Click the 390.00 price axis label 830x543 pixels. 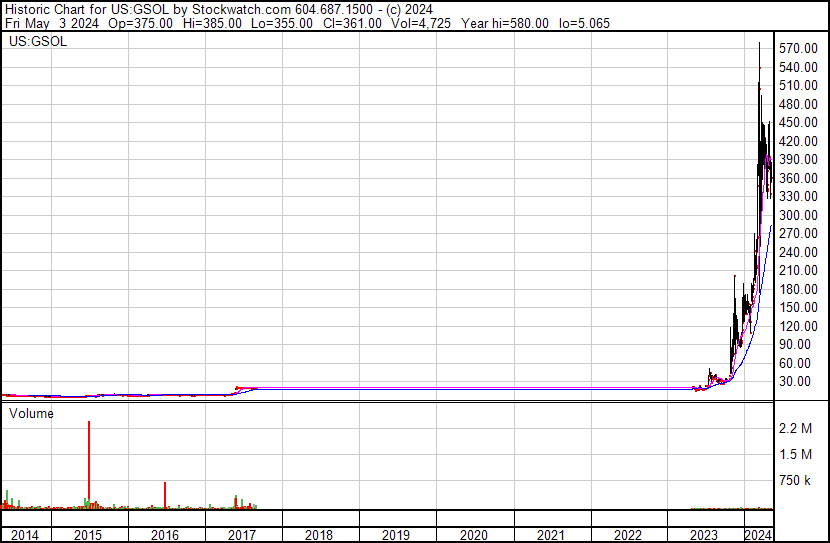point(798,159)
